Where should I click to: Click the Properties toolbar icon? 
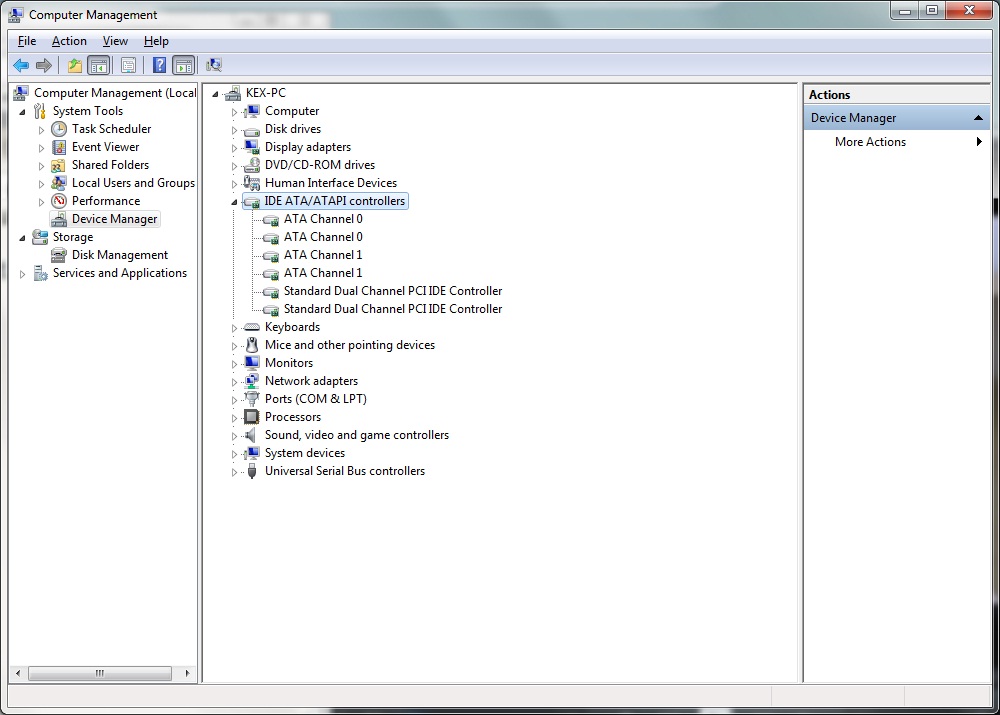coord(128,65)
